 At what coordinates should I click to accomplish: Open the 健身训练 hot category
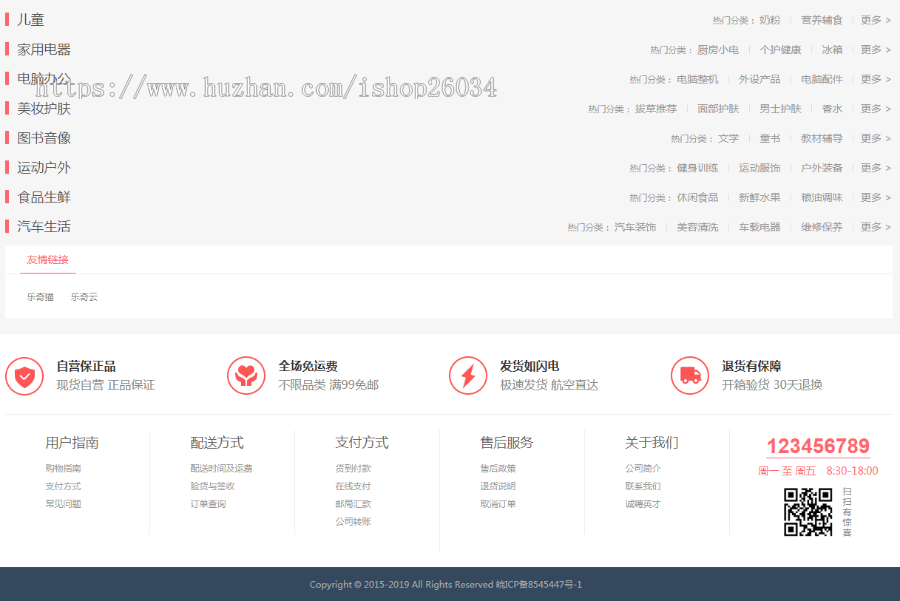click(x=697, y=168)
